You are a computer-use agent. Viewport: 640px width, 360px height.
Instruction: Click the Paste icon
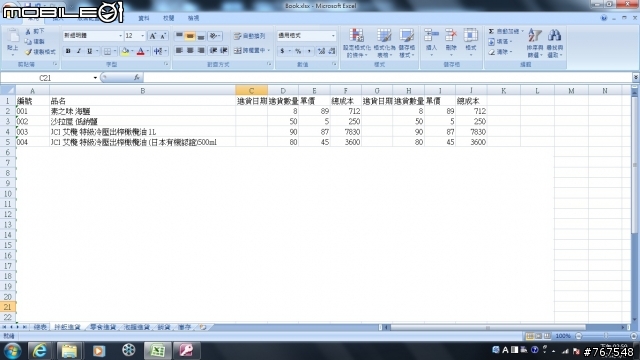click(x=13, y=36)
